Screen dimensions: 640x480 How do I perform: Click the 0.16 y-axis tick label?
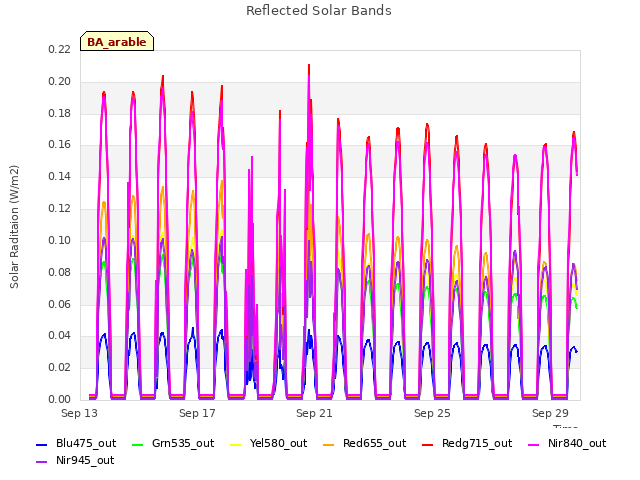60,144
